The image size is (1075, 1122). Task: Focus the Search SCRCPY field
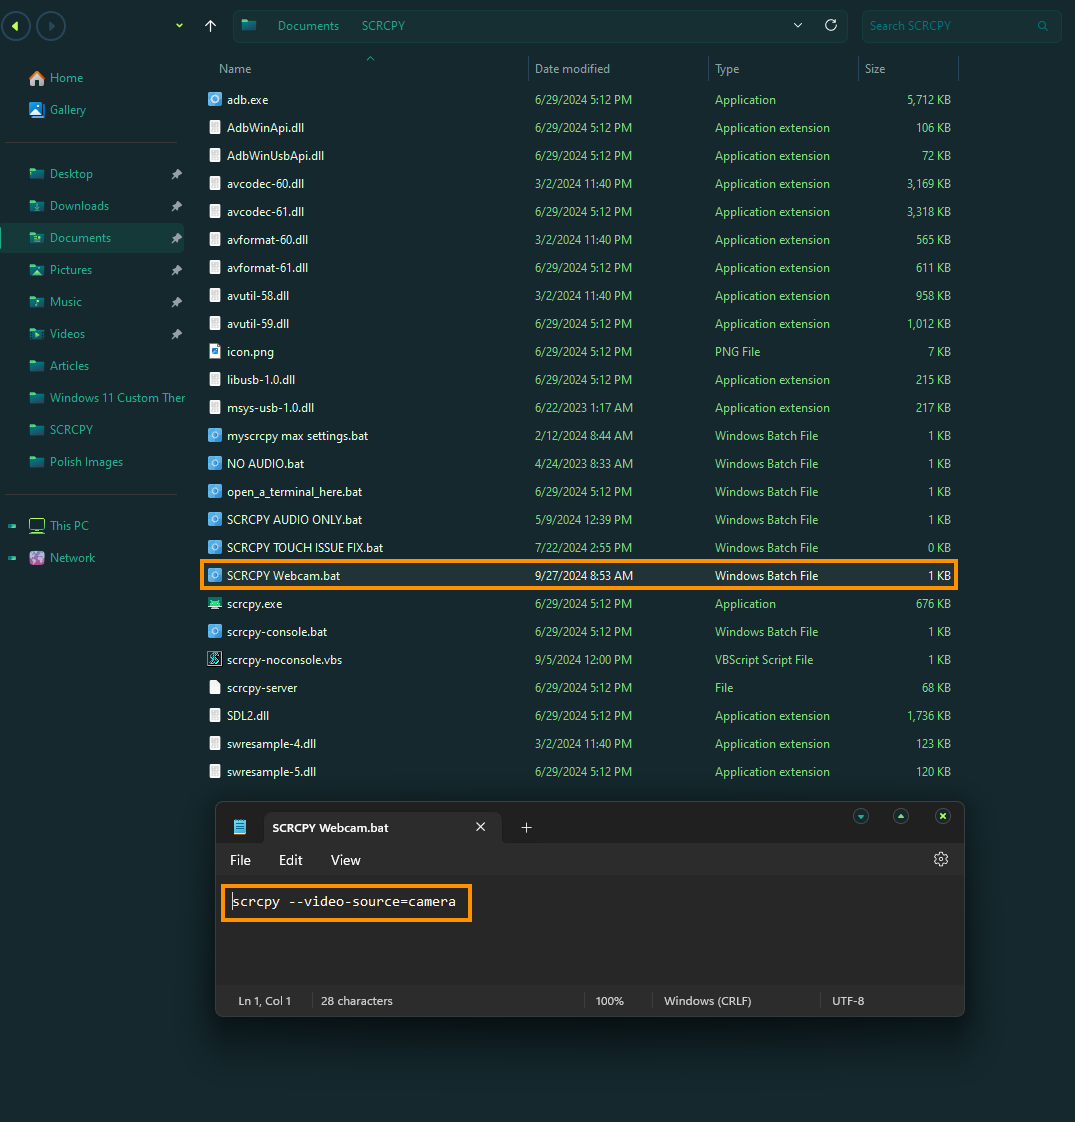tap(961, 26)
